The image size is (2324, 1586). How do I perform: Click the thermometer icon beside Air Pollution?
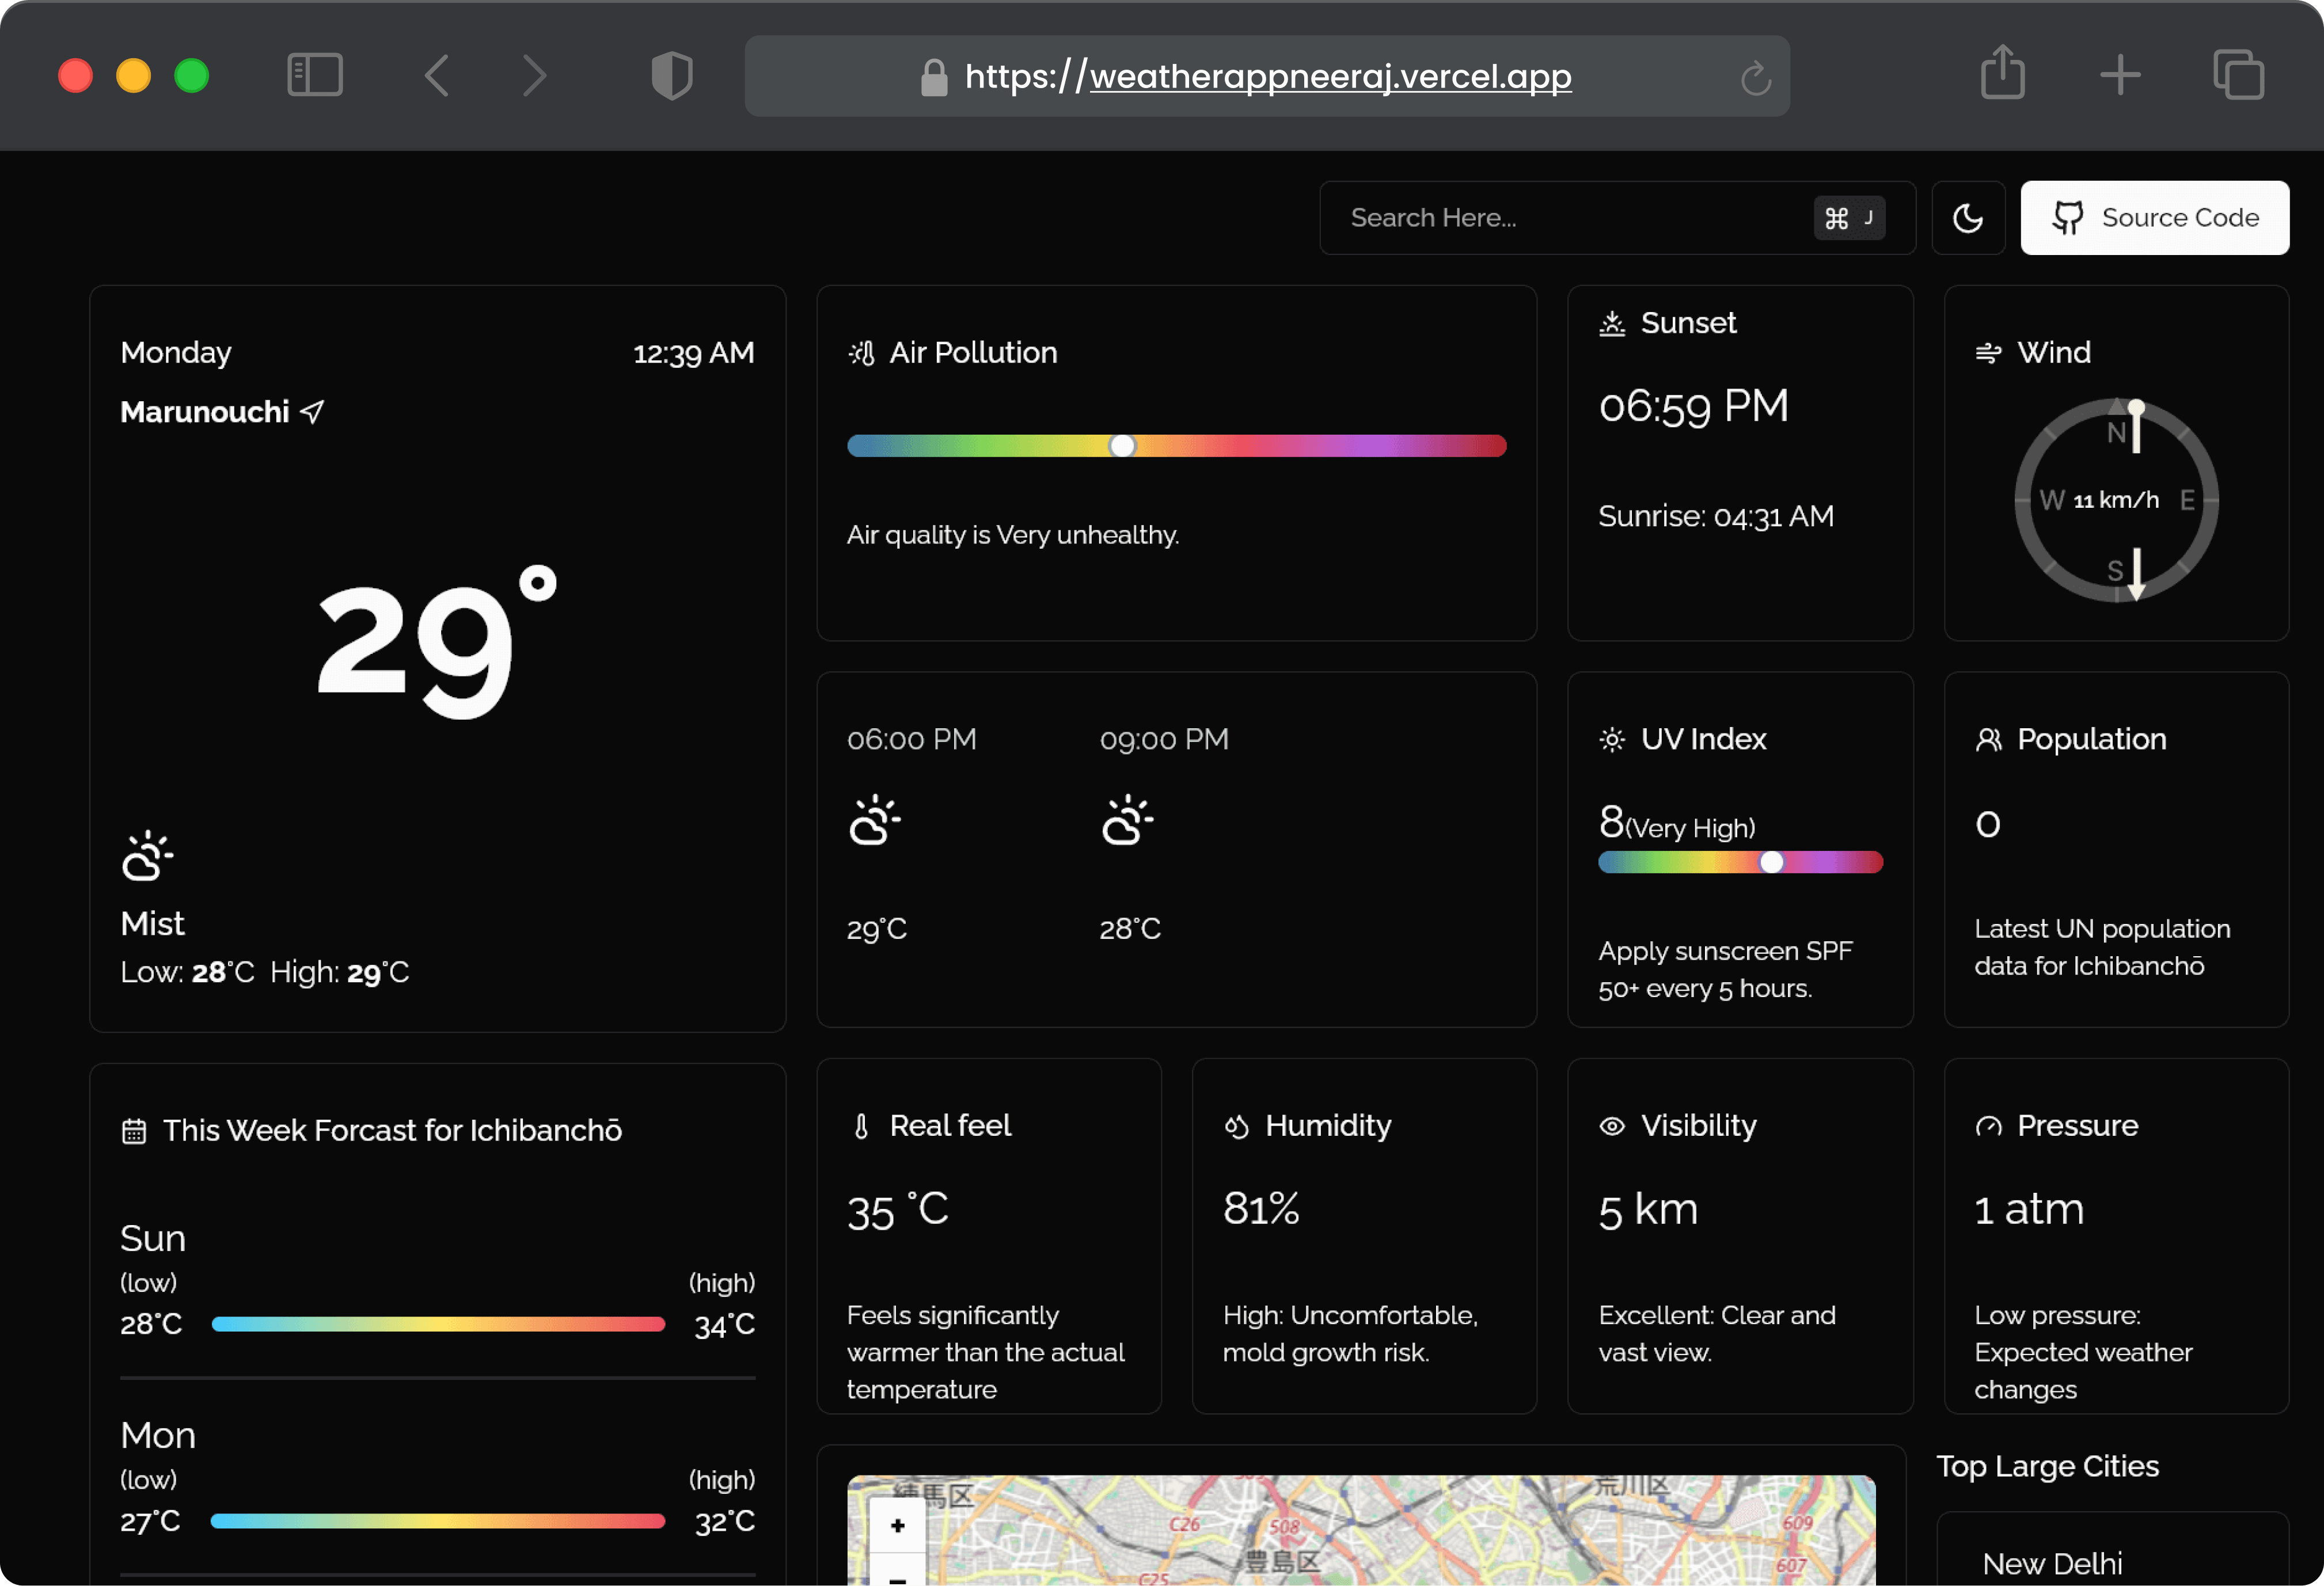coord(862,352)
